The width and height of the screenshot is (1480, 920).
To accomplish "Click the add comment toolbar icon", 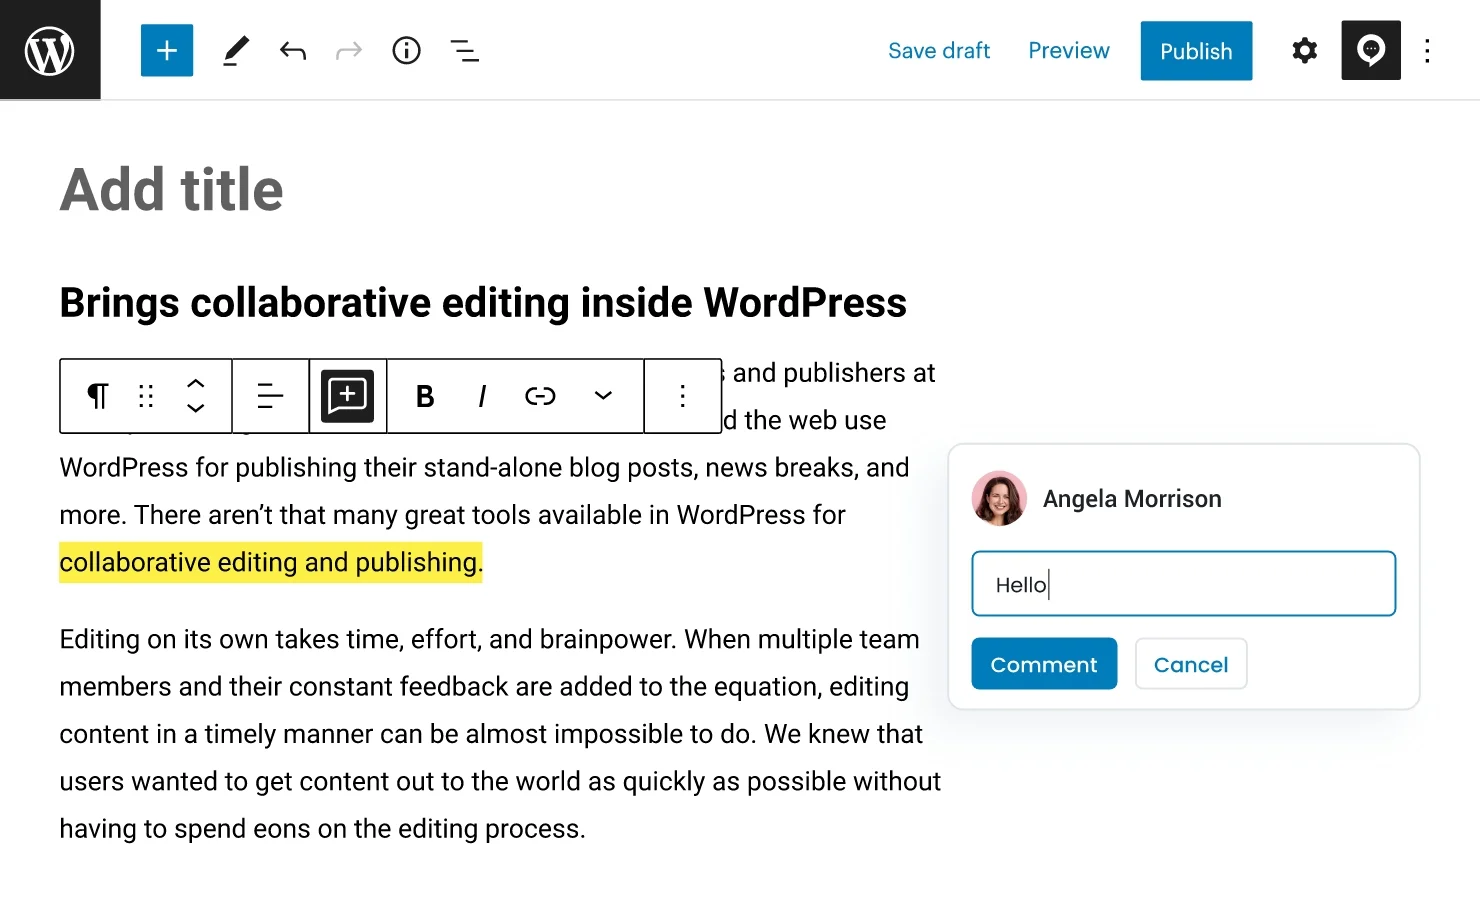I will 347,396.
